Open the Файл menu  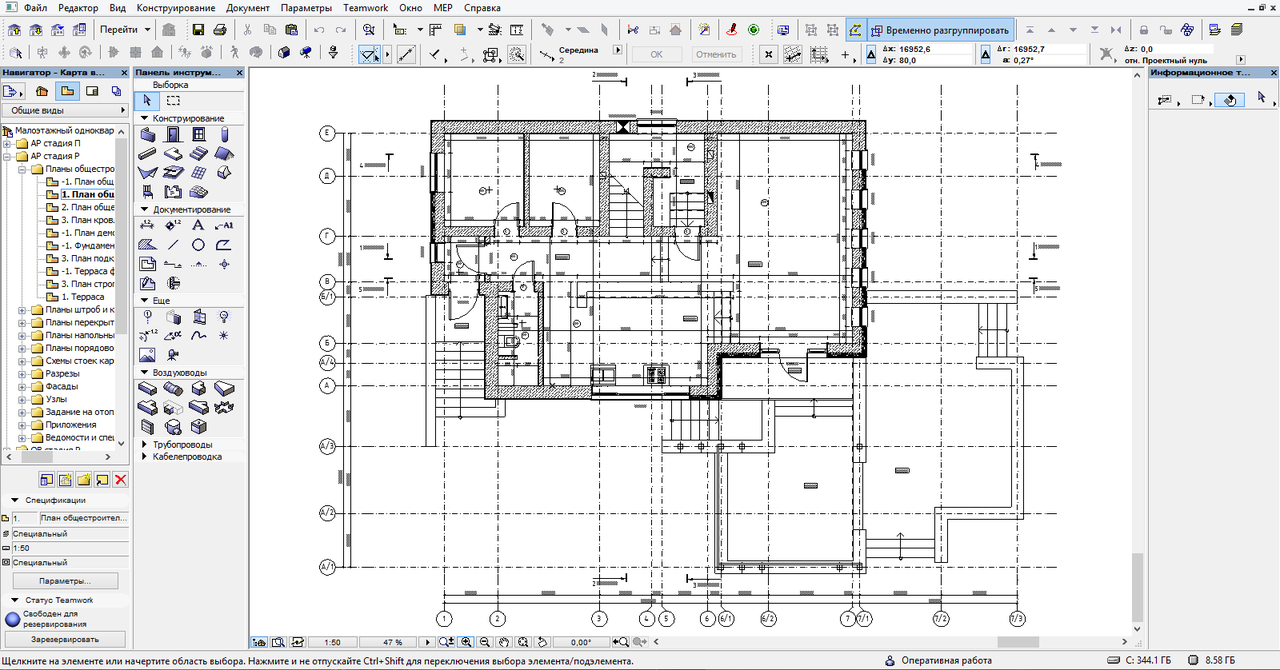point(35,8)
